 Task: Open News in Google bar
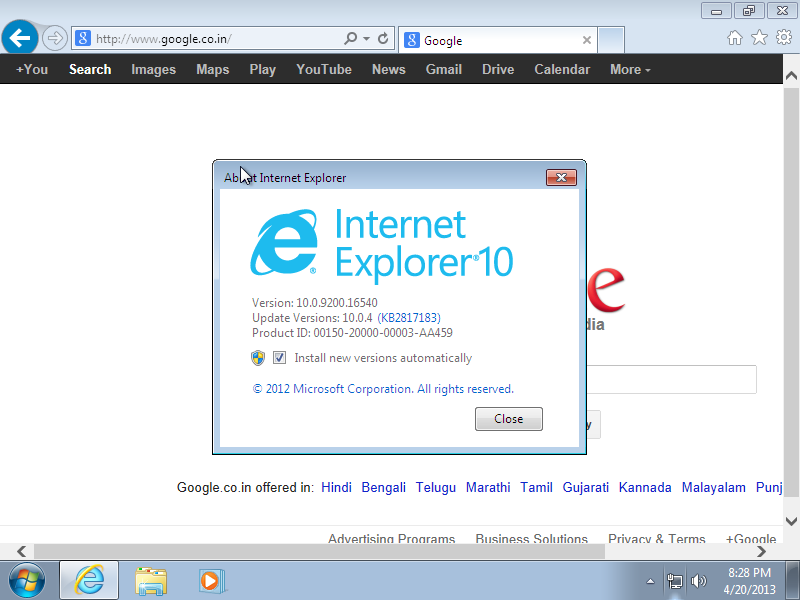pyautogui.click(x=388, y=69)
